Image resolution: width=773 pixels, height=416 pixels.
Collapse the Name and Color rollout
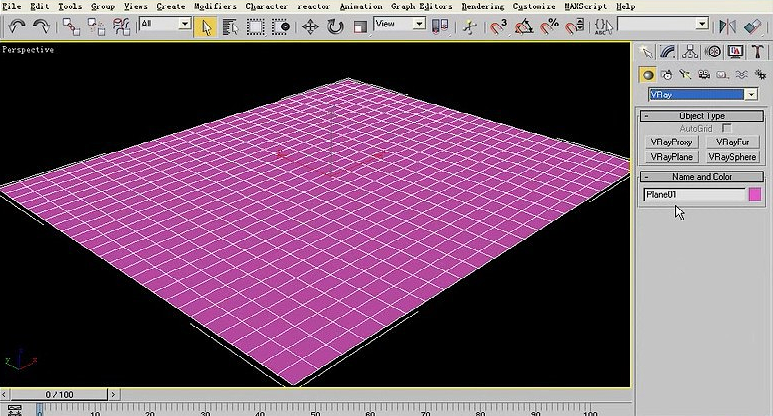[701, 177]
